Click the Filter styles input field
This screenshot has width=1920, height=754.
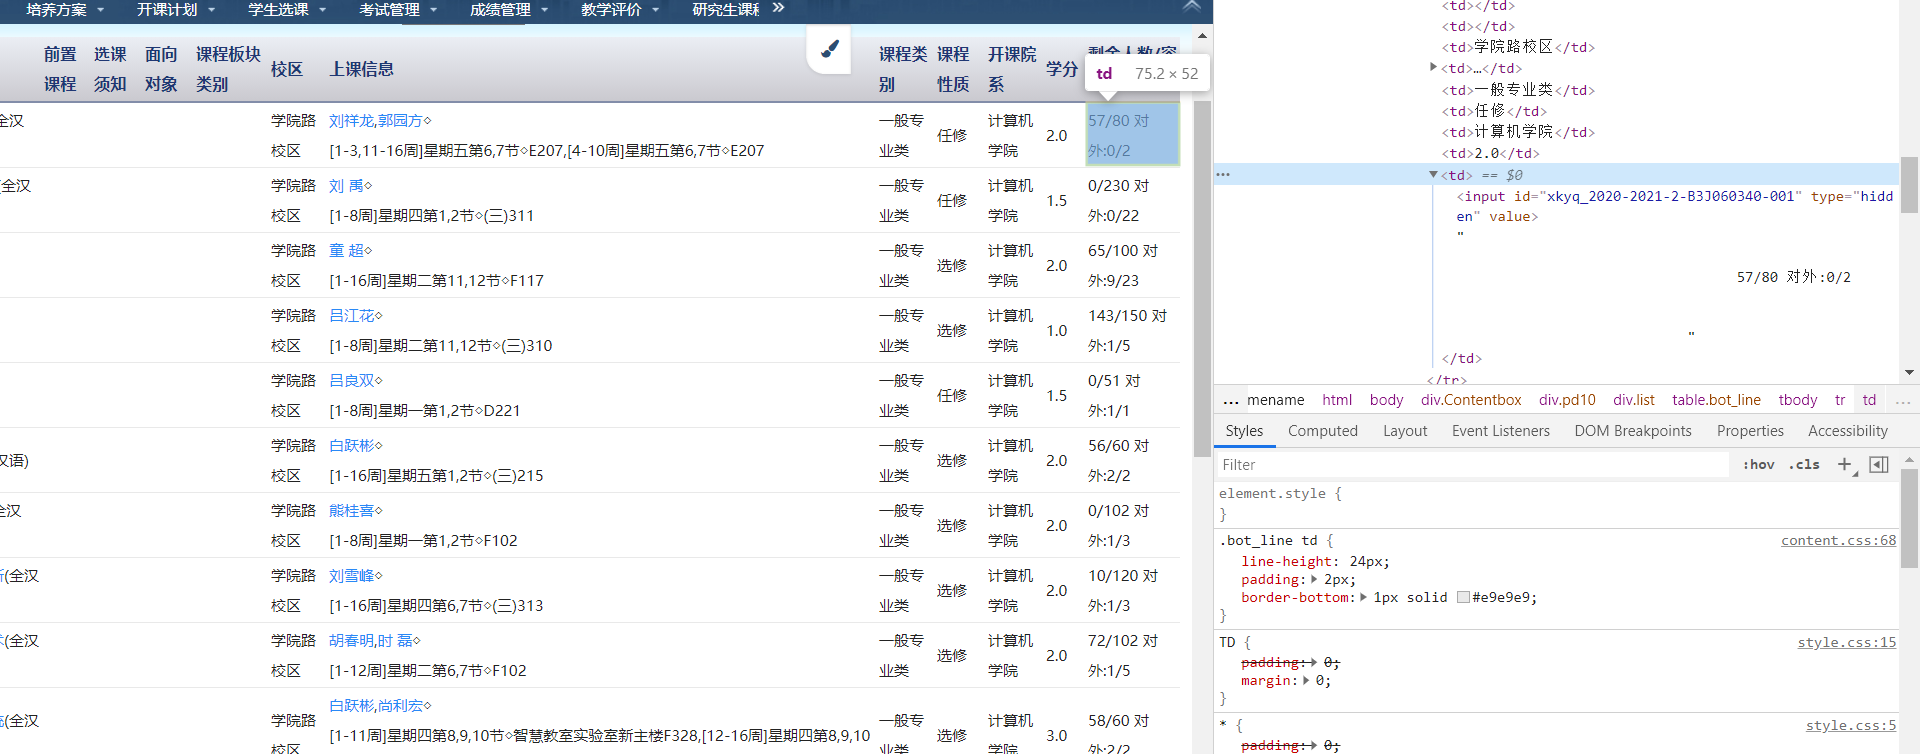(x=1472, y=465)
